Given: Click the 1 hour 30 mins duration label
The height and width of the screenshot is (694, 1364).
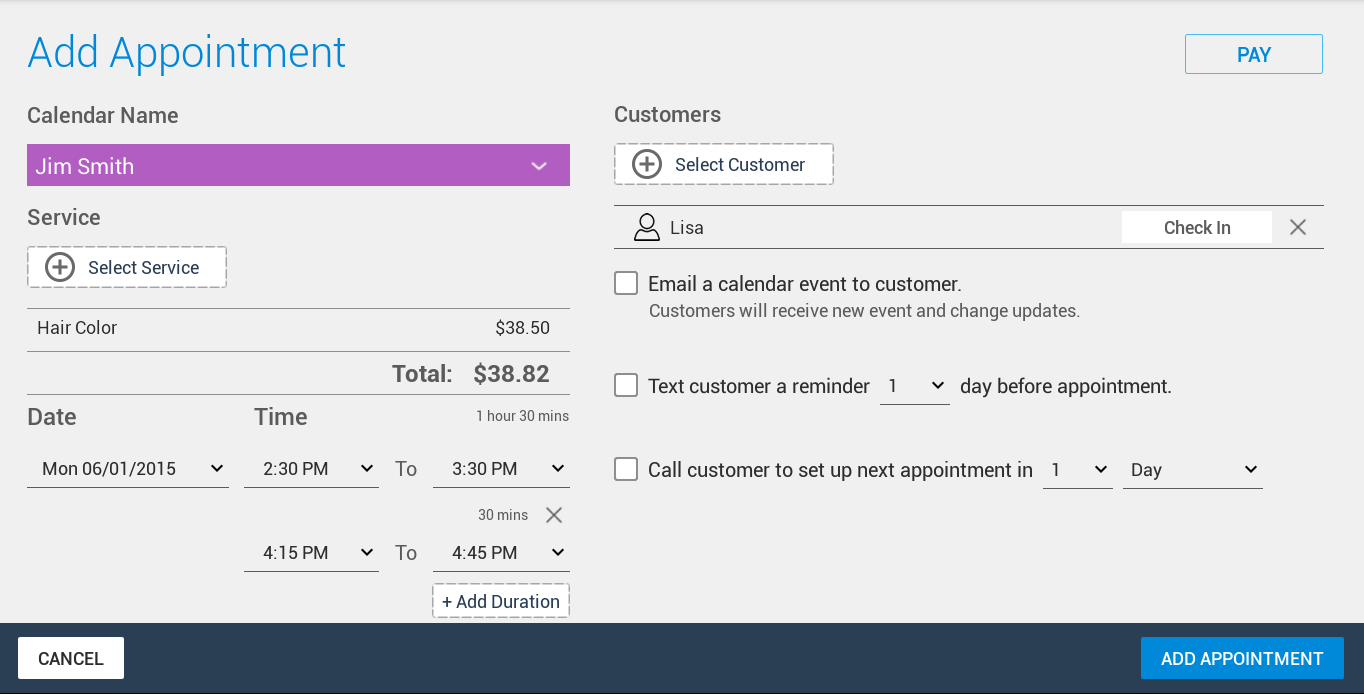Looking at the screenshot, I should (x=522, y=416).
